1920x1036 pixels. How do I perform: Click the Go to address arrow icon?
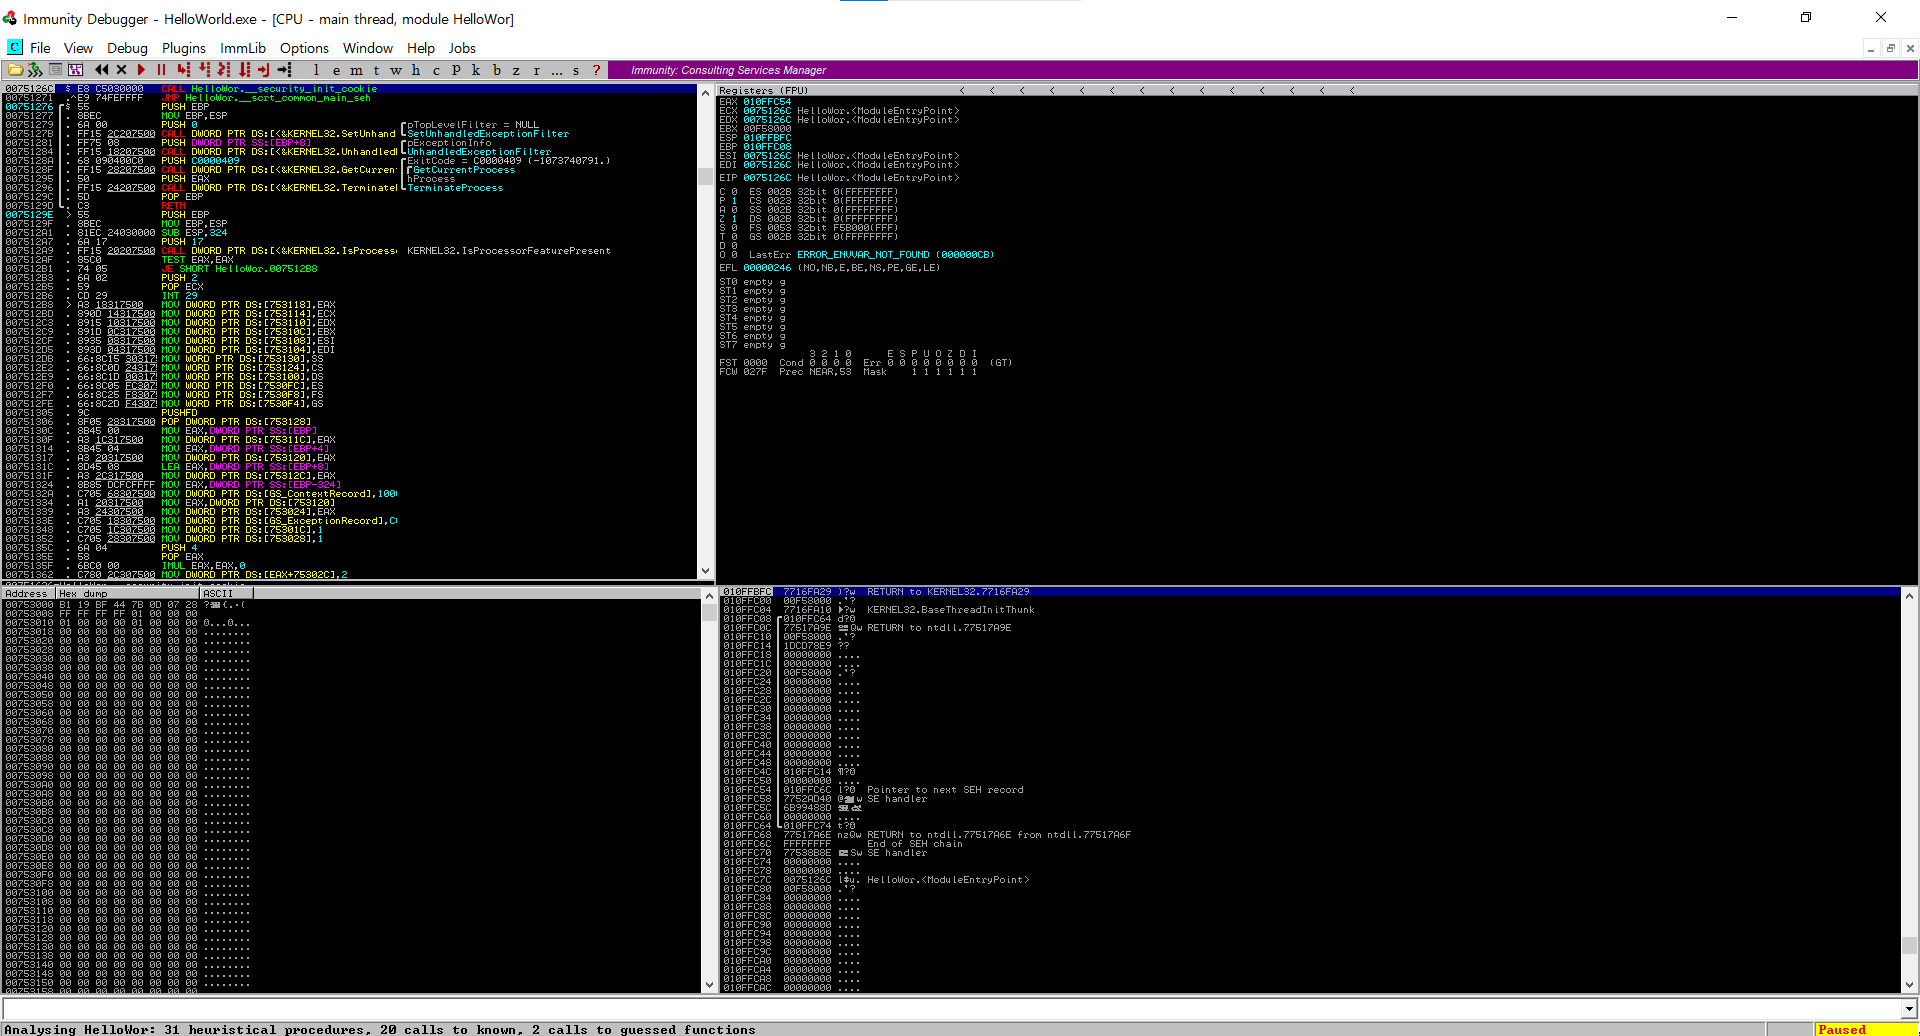pyautogui.click(x=285, y=70)
